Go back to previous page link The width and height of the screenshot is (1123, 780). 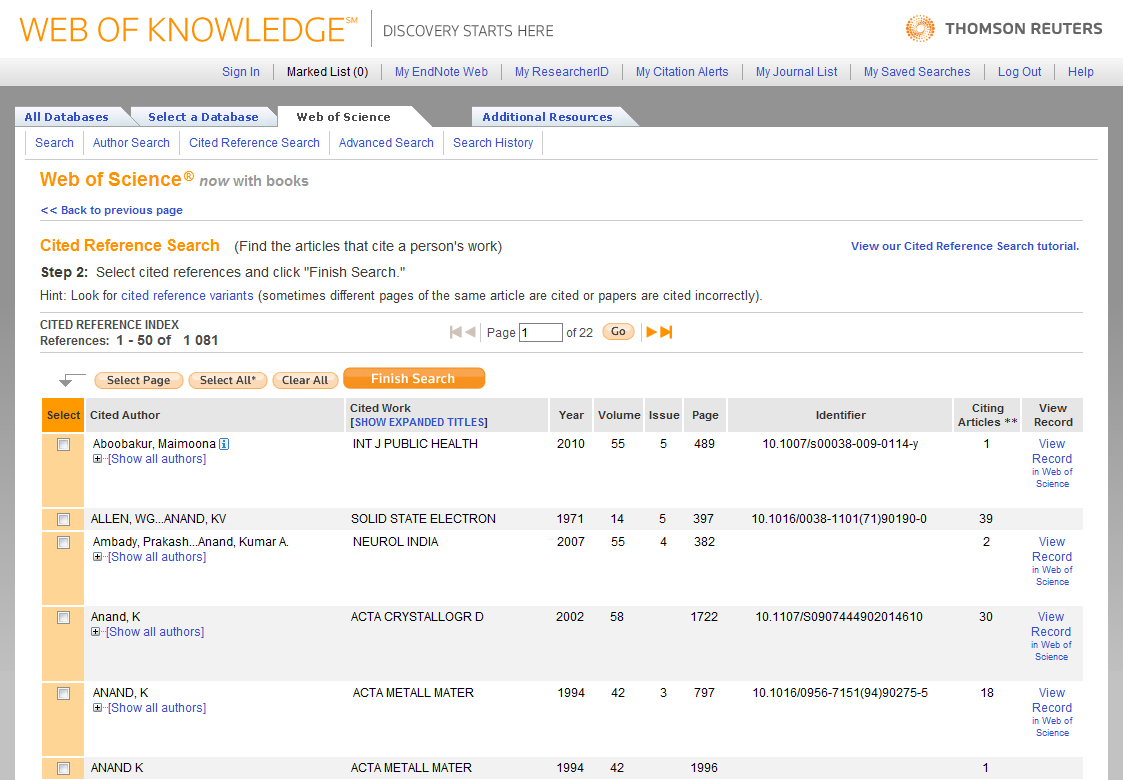(x=112, y=210)
